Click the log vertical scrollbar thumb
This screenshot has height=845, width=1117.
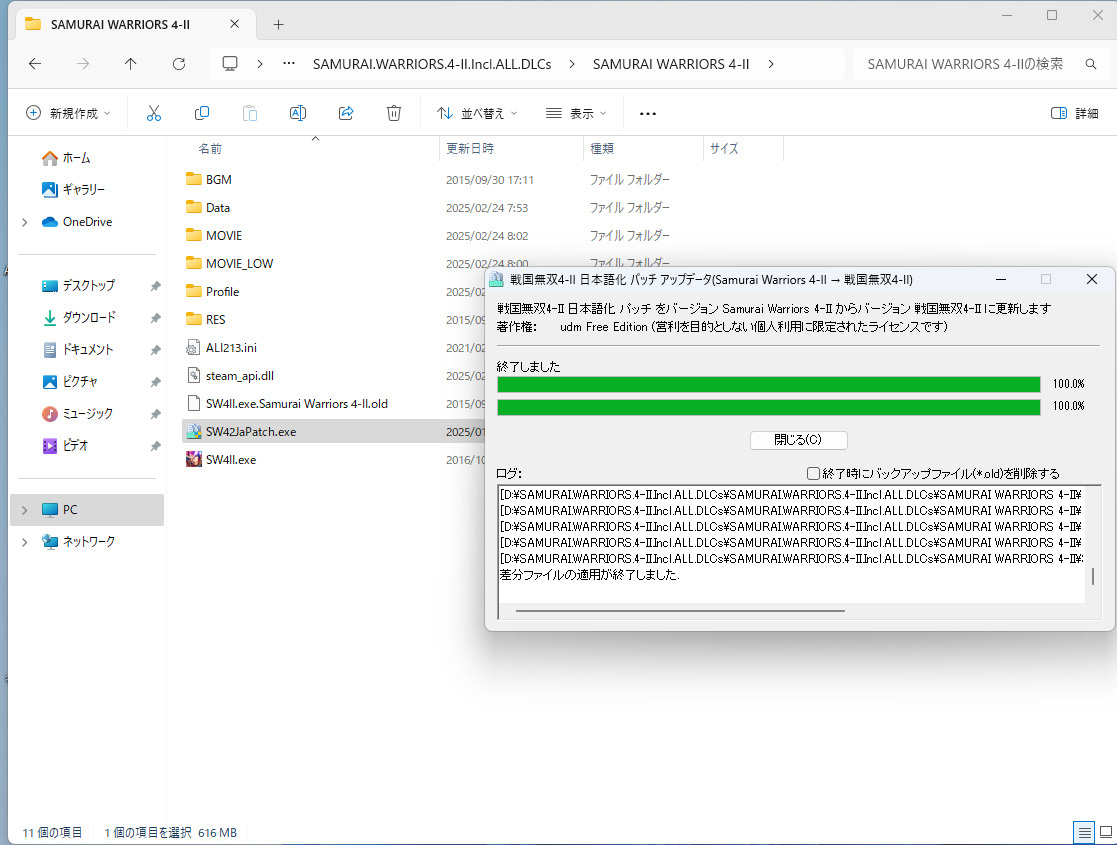click(1093, 576)
